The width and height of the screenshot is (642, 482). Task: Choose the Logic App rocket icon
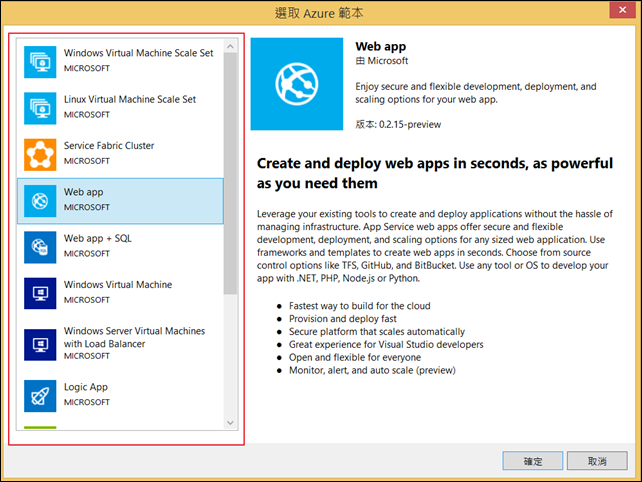(40, 395)
